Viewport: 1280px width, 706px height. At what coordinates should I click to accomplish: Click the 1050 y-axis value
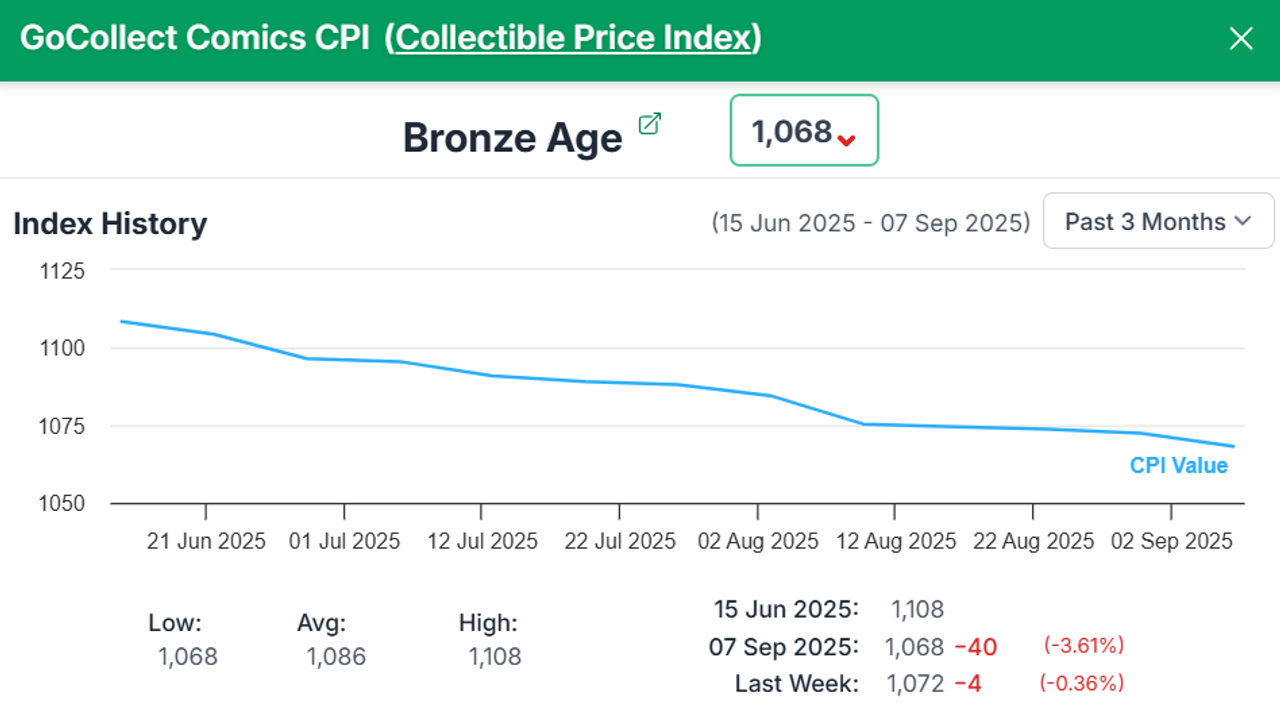click(x=63, y=503)
